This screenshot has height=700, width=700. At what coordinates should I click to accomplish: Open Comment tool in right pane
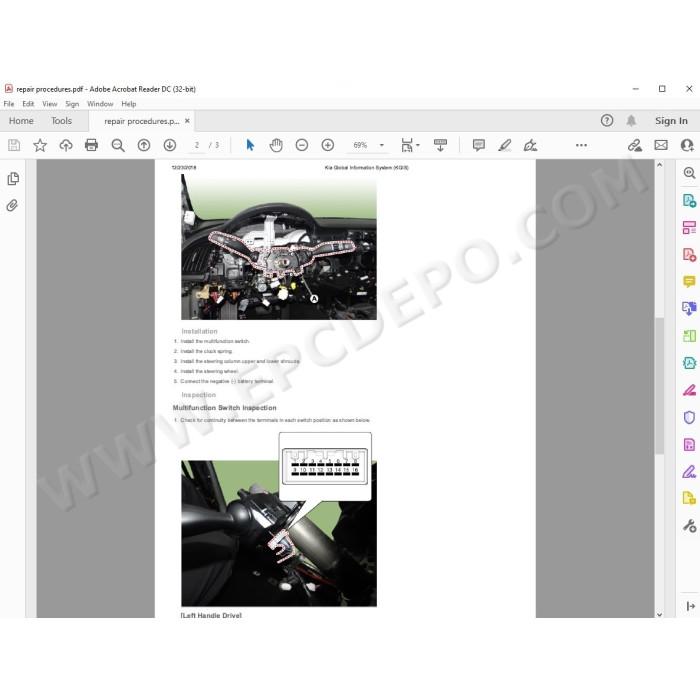(689, 281)
